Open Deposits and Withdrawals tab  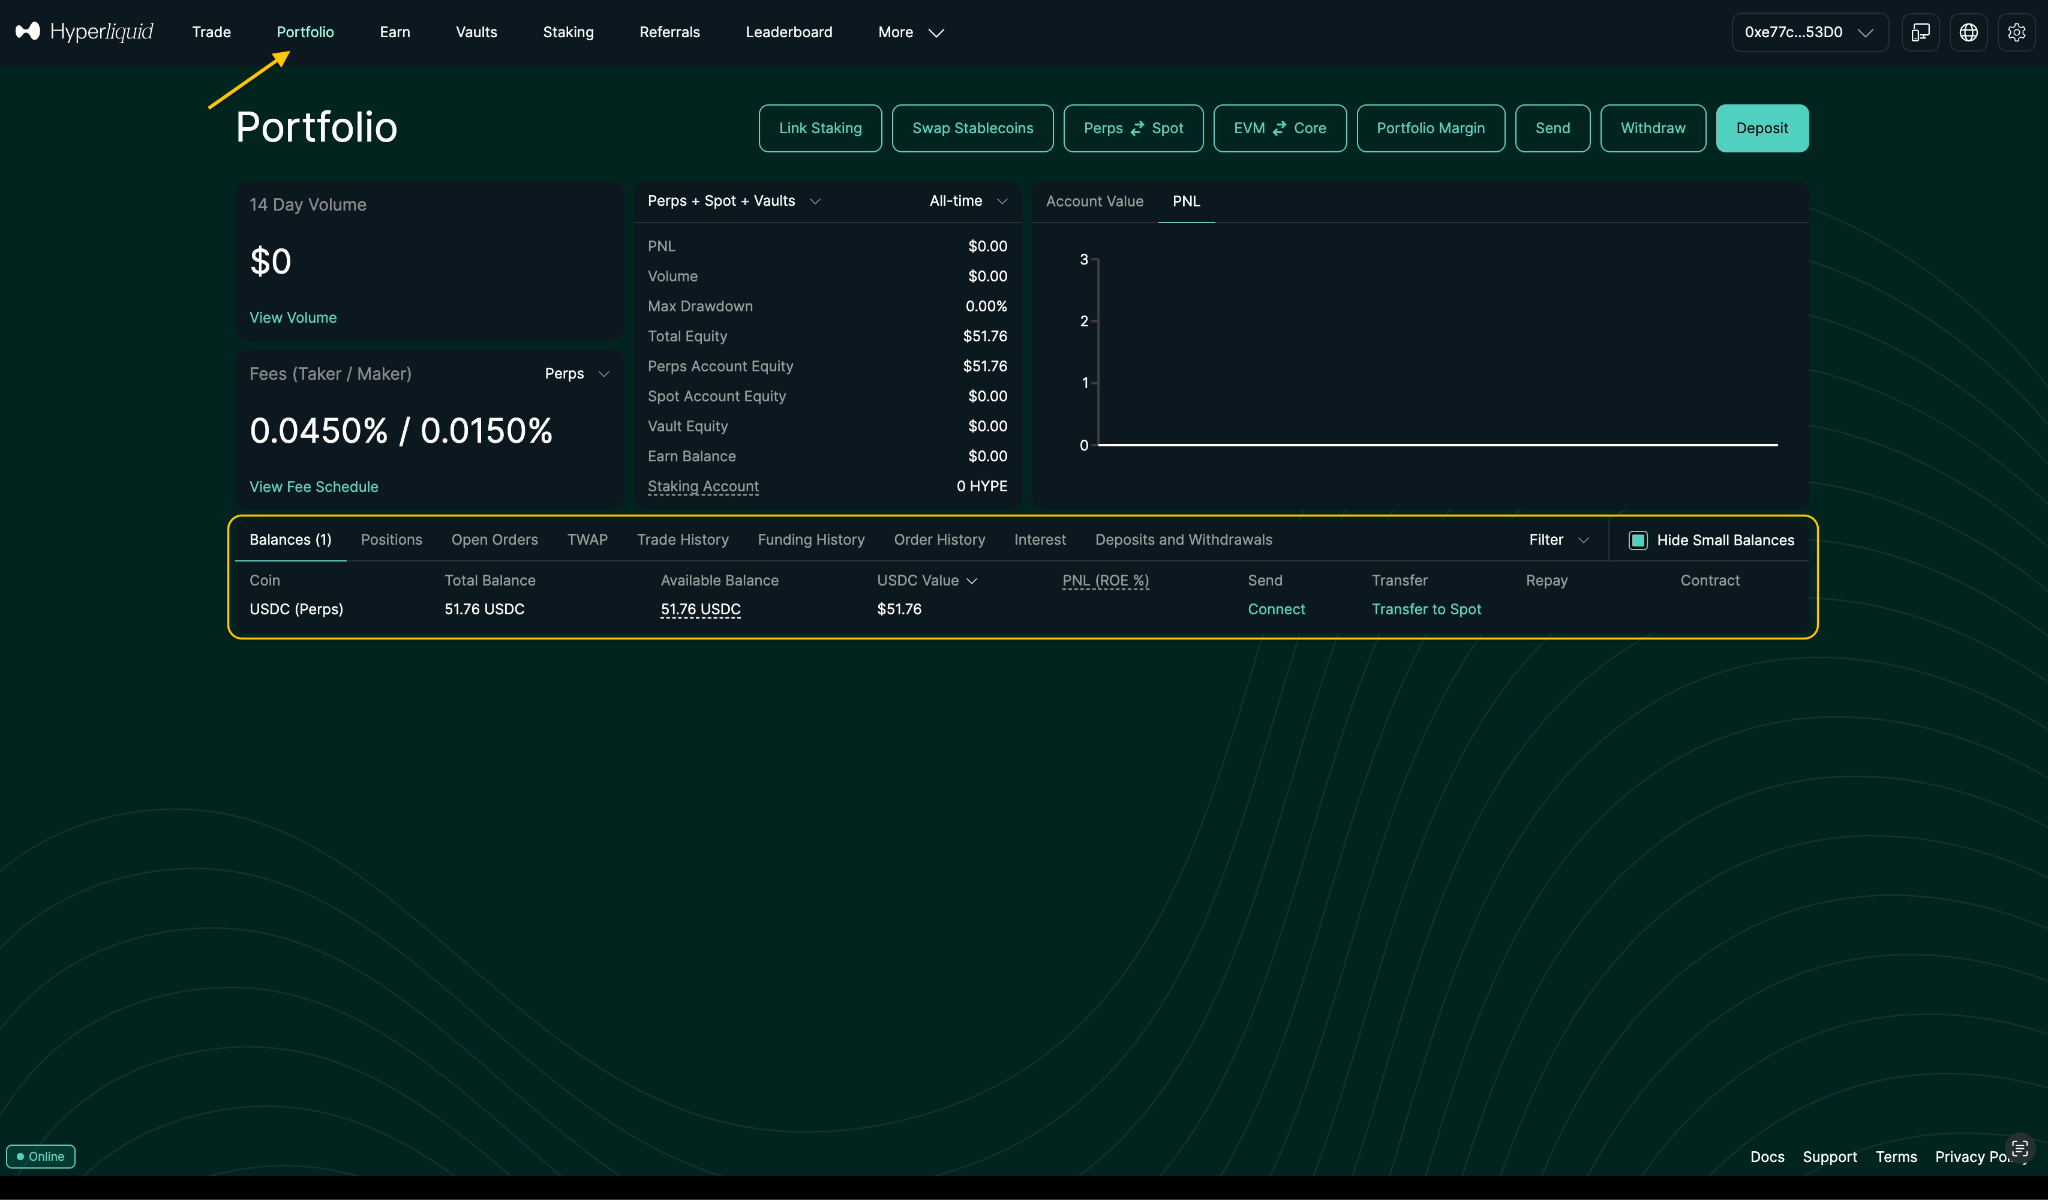click(1183, 540)
